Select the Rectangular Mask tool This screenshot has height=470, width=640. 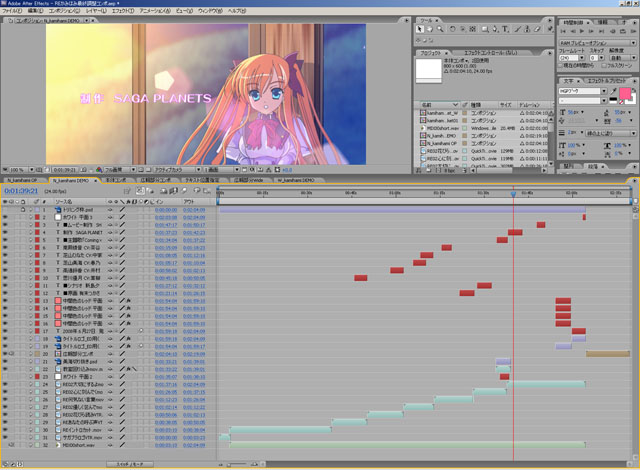click(484, 29)
